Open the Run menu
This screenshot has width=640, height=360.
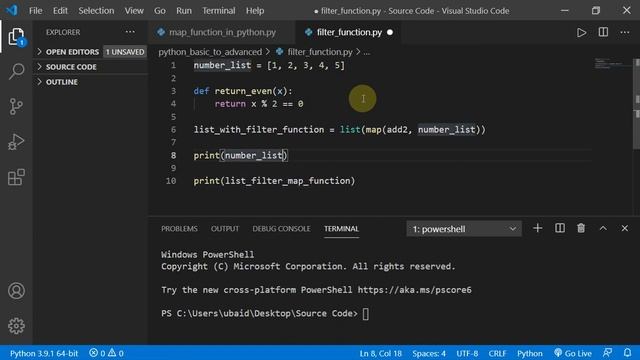[184, 11]
